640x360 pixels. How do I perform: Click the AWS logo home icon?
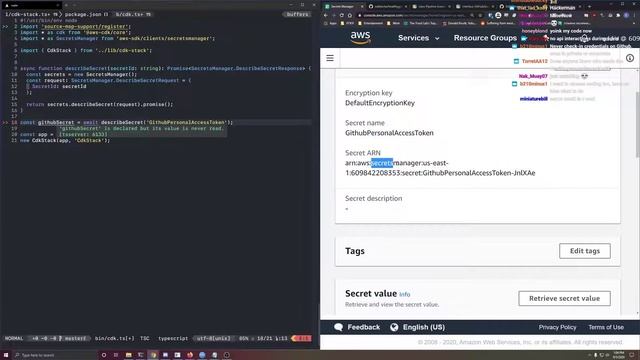[360, 38]
